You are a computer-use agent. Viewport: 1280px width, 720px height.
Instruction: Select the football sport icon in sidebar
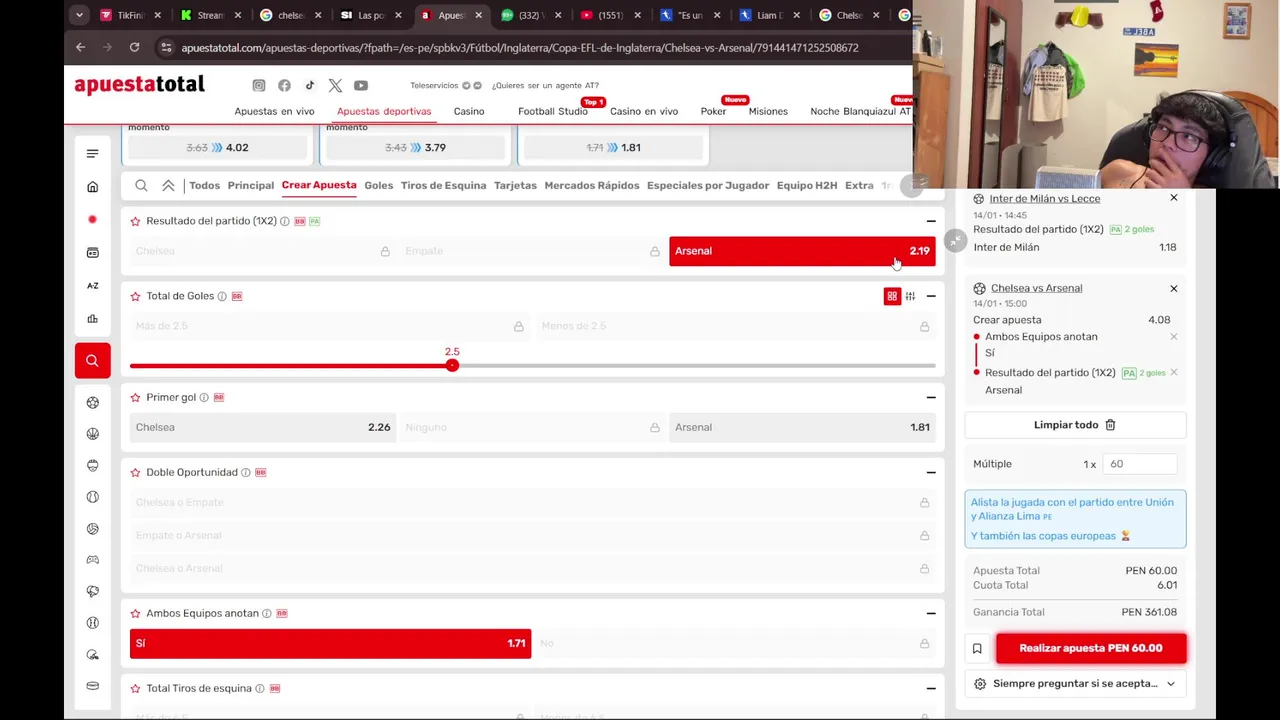pos(92,402)
